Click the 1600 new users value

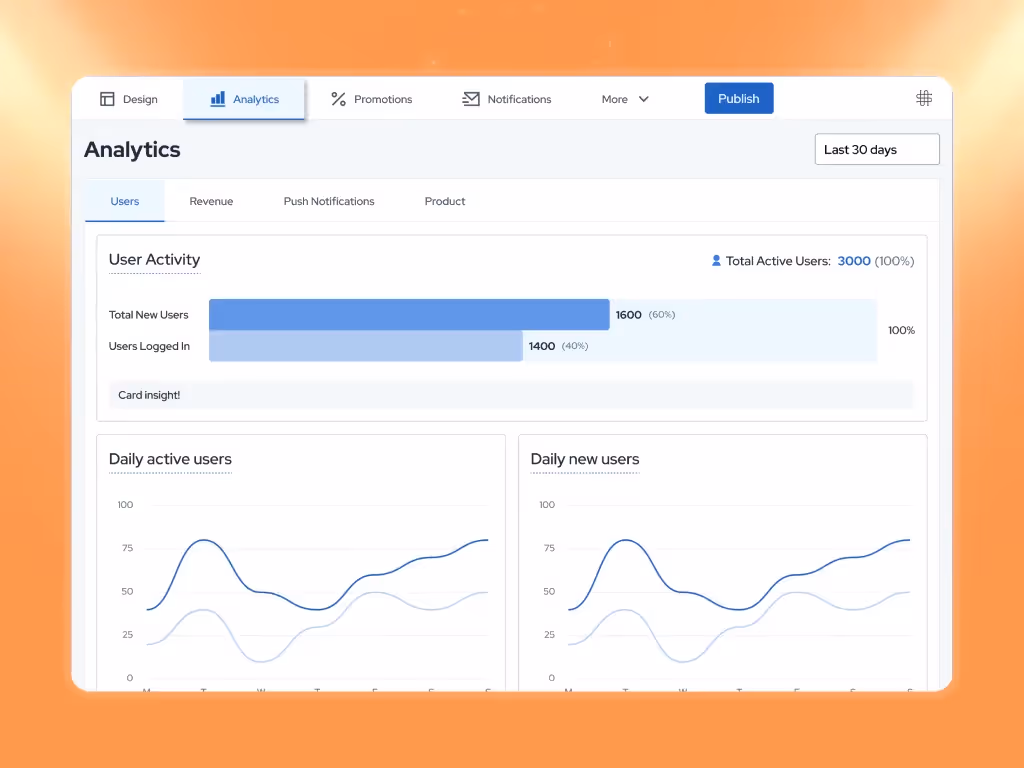pyautogui.click(x=628, y=315)
